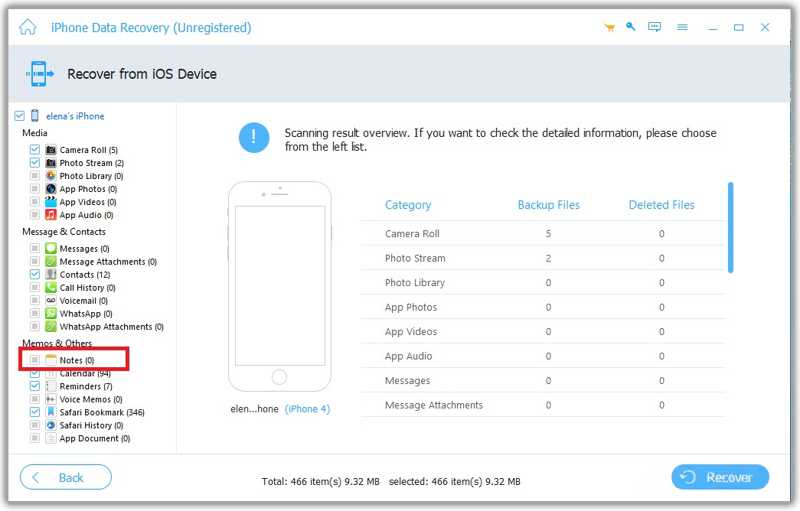The width and height of the screenshot is (800, 511).
Task: Toggle the Messages (0) checkbox
Action: (x=35, y=248)
